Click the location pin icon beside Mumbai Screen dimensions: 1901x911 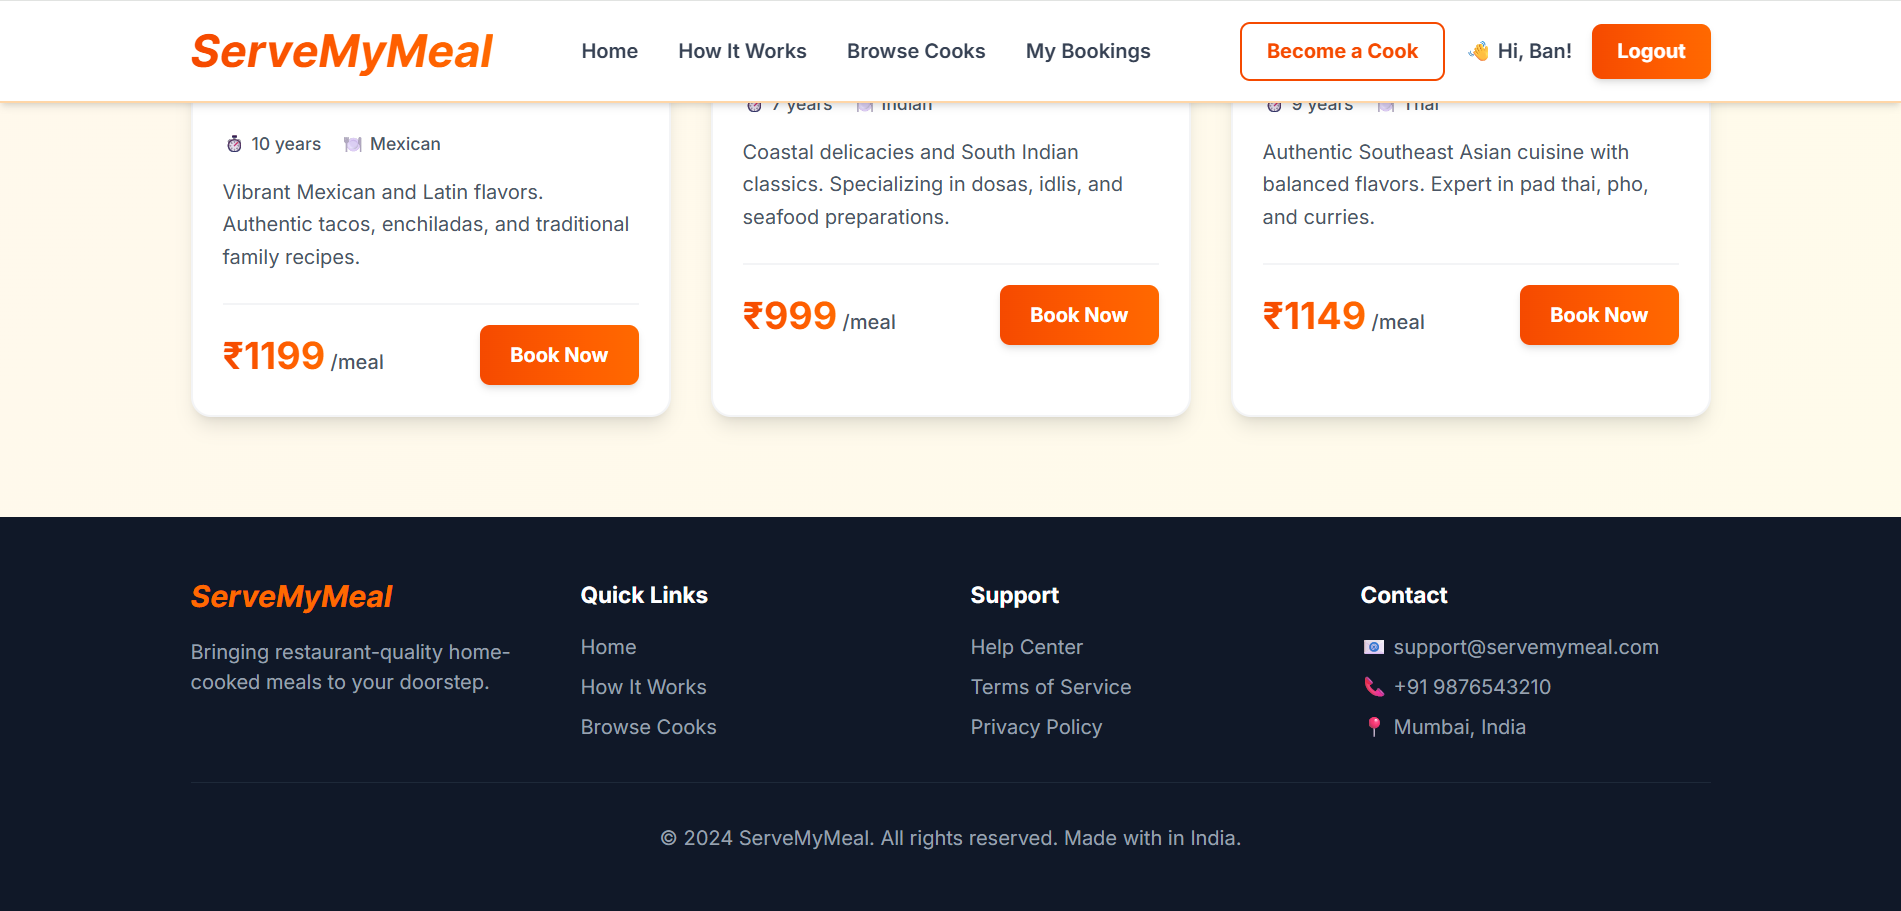point(1374,727)
